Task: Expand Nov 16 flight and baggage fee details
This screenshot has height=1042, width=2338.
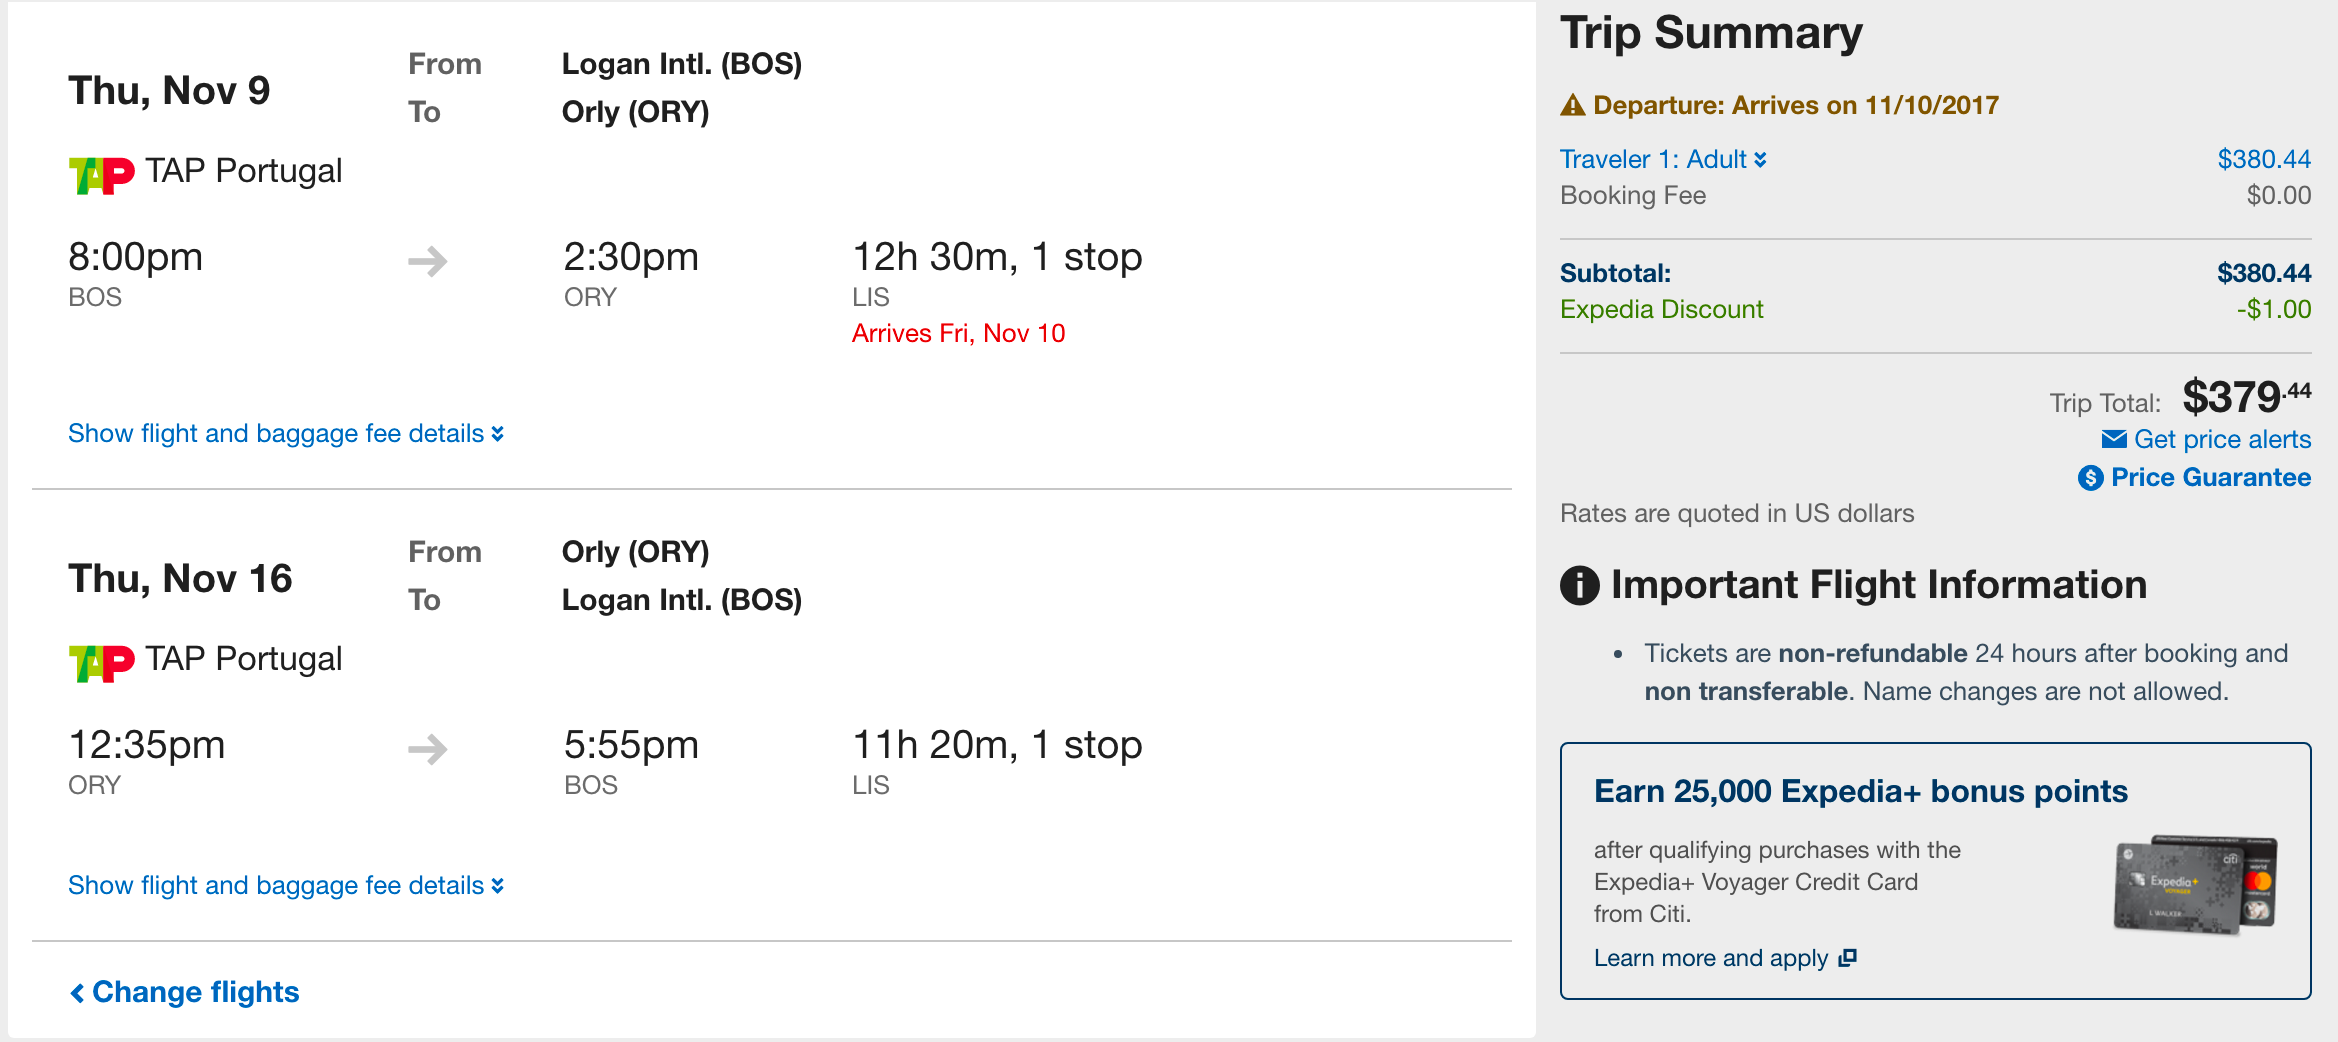Action: point(285,886)
